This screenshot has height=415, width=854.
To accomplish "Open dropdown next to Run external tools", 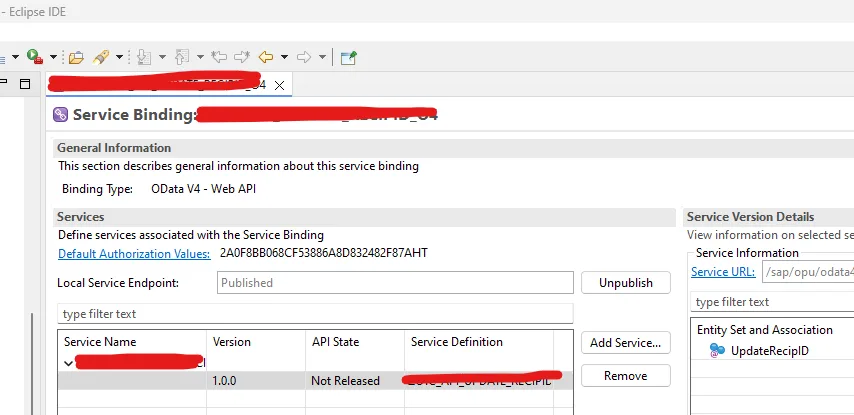I will coord(53,57).
